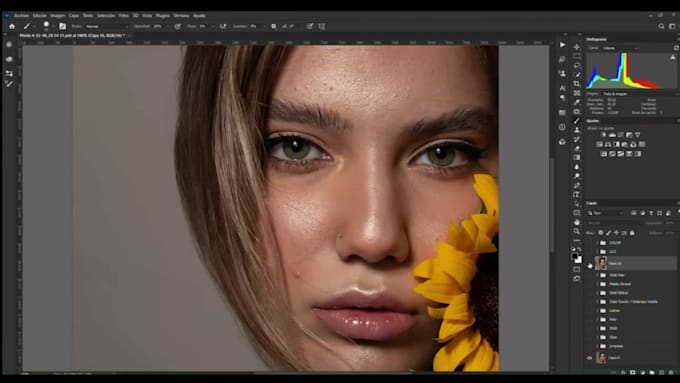Select the Rectangular Marquee tool
The height and width of the screenshot is (383, 680).
pos(576,56)
